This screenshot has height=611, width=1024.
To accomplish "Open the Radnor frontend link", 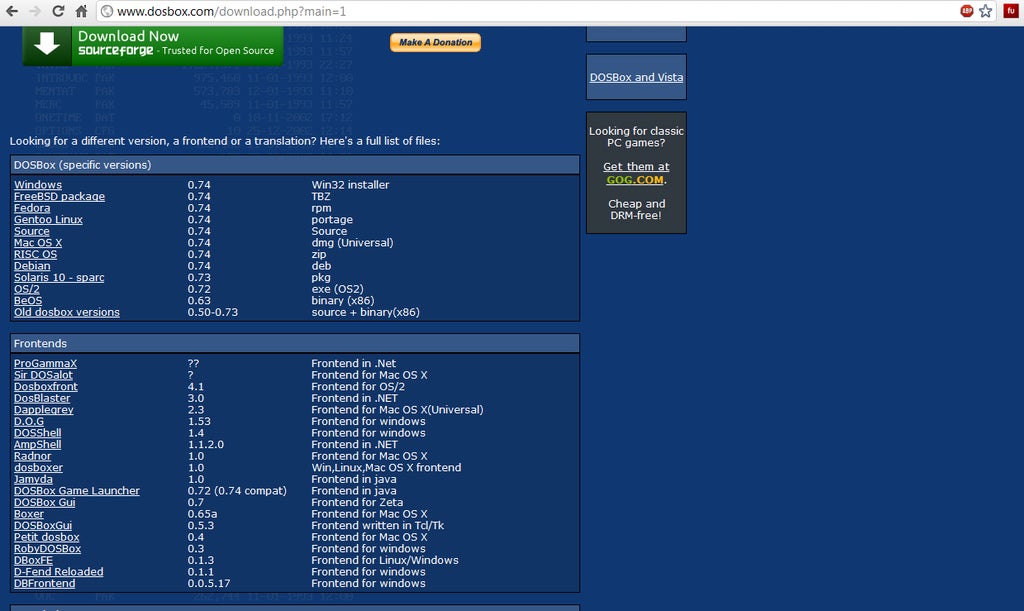I will pyautogui.click(x=32, y=456).
